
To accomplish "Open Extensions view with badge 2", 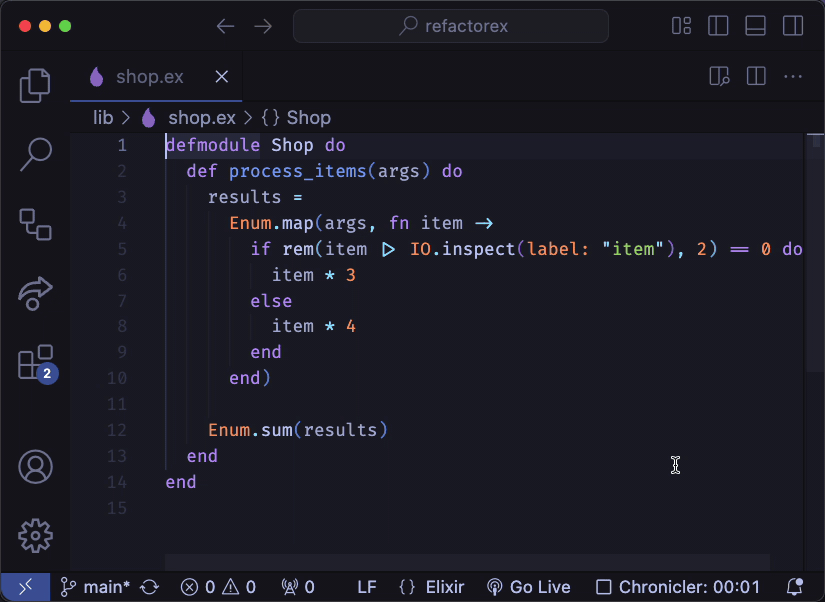I will [35, 362].
